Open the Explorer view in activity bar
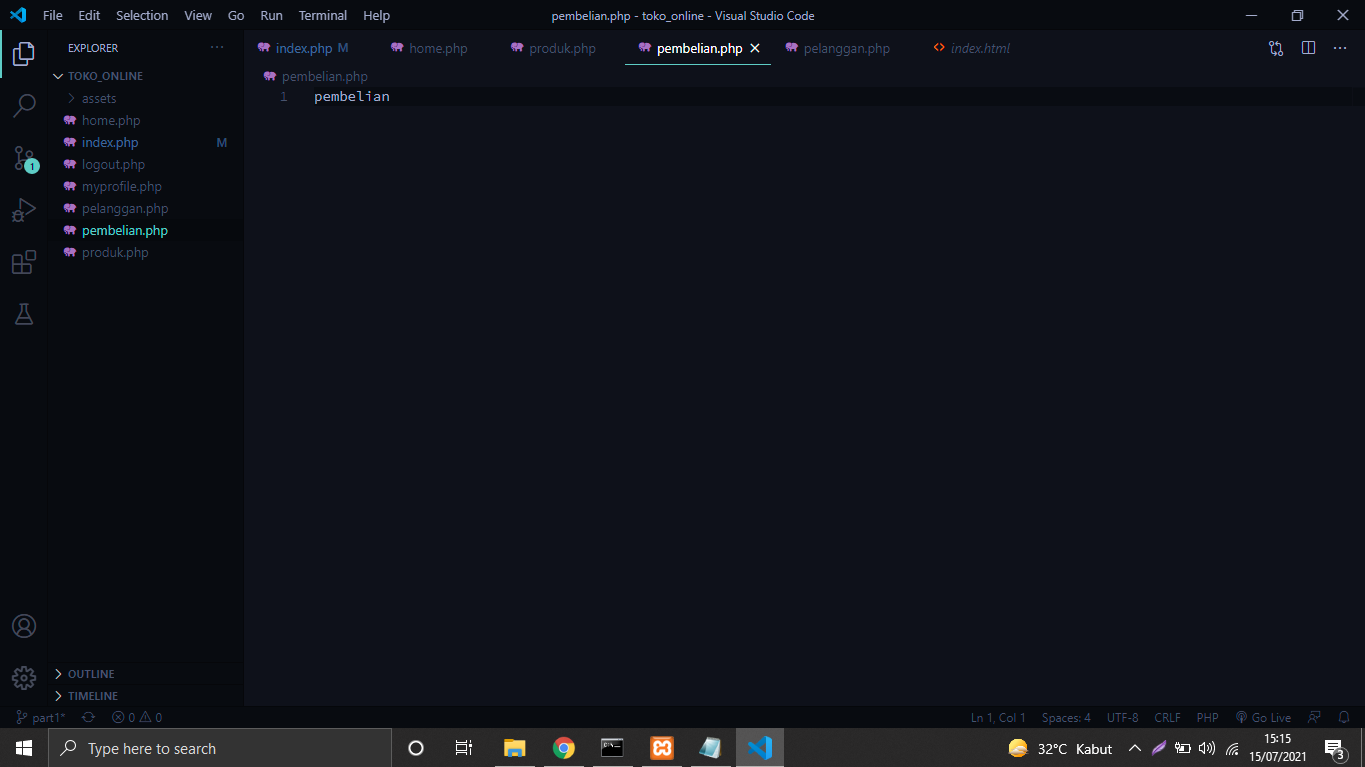The height and width of the screenshot is (767, 1365). (24, 54)
